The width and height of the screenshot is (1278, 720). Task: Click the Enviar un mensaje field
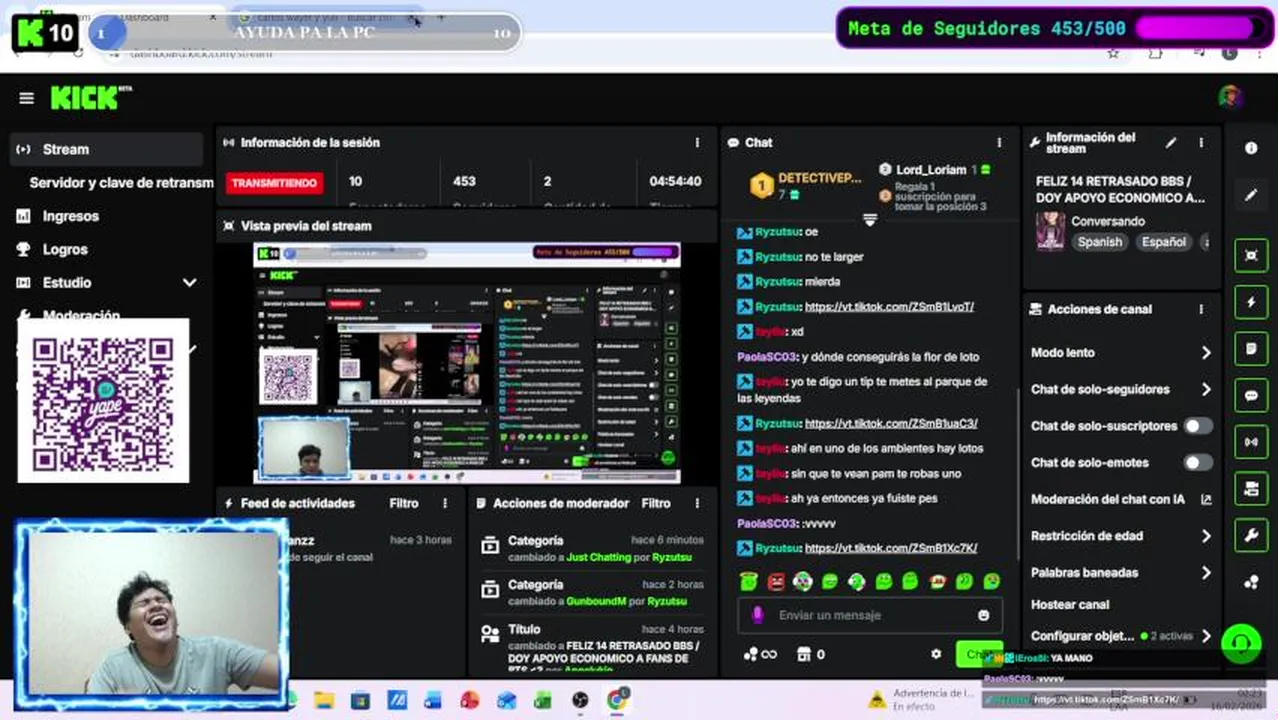click(870, 615)
